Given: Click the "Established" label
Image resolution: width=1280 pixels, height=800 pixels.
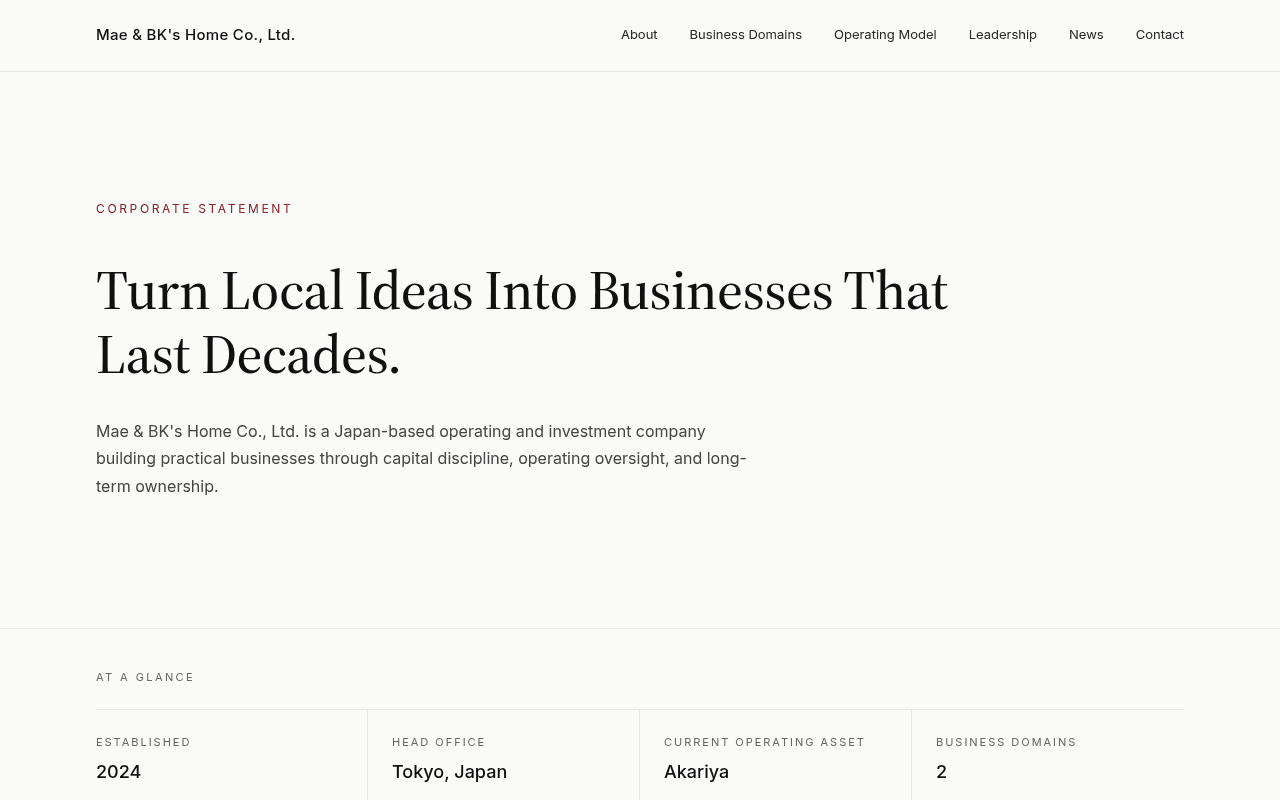Looking at the screenshot, I should tap(143, 742).
